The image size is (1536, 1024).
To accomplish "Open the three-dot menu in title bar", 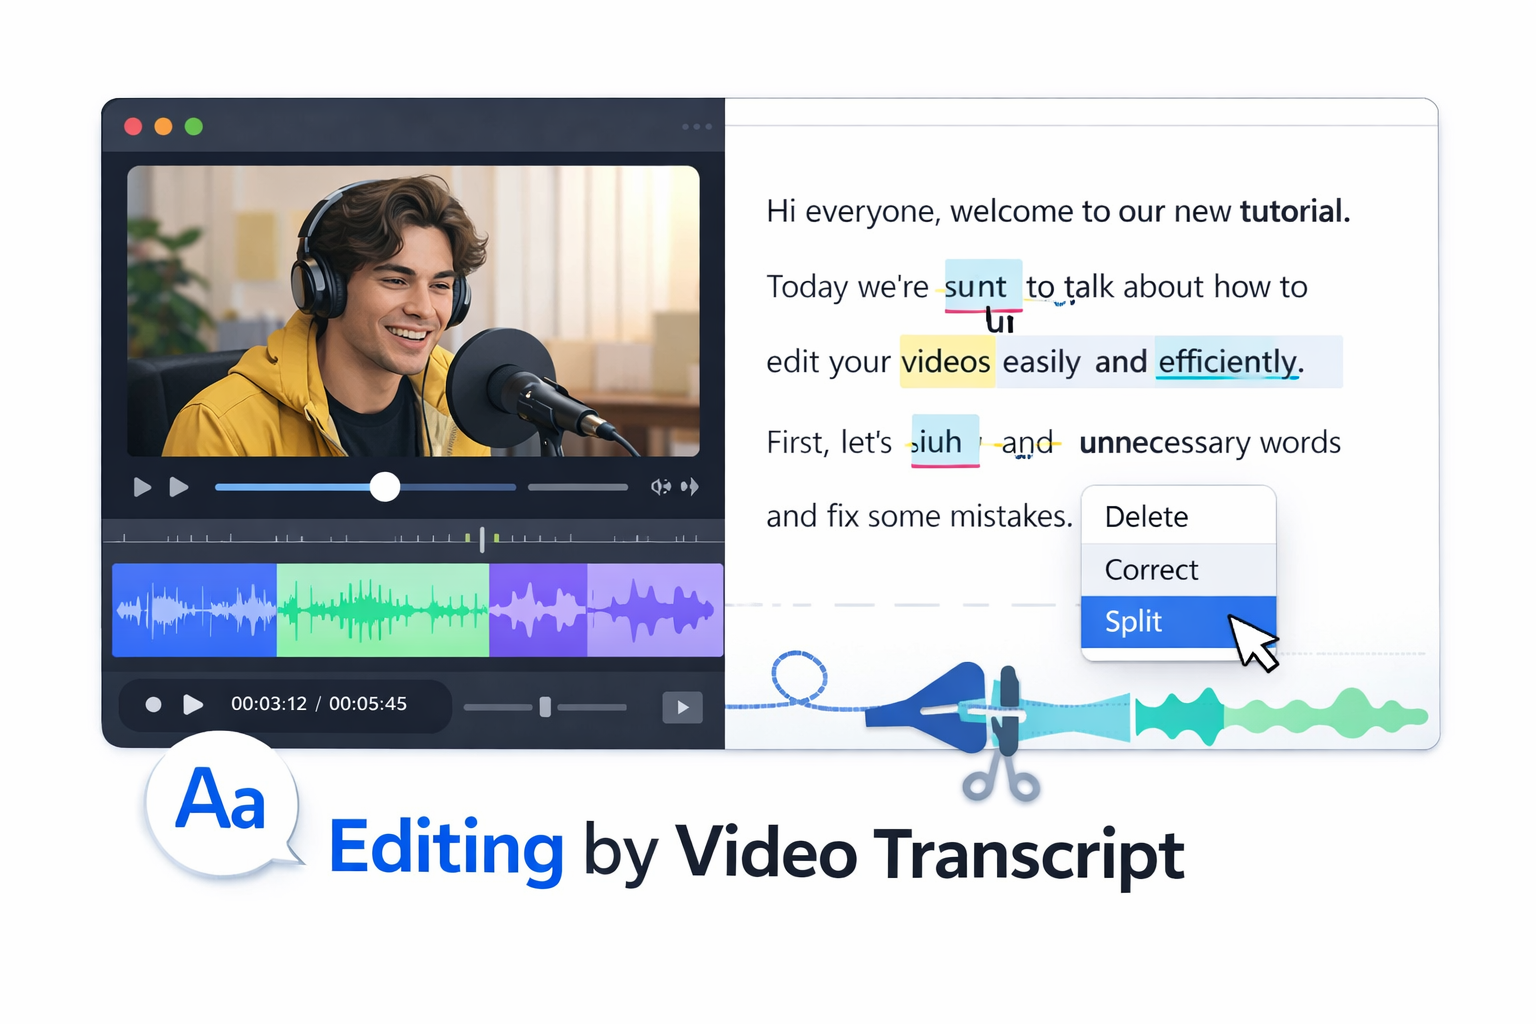I will (x=696, y=127).
